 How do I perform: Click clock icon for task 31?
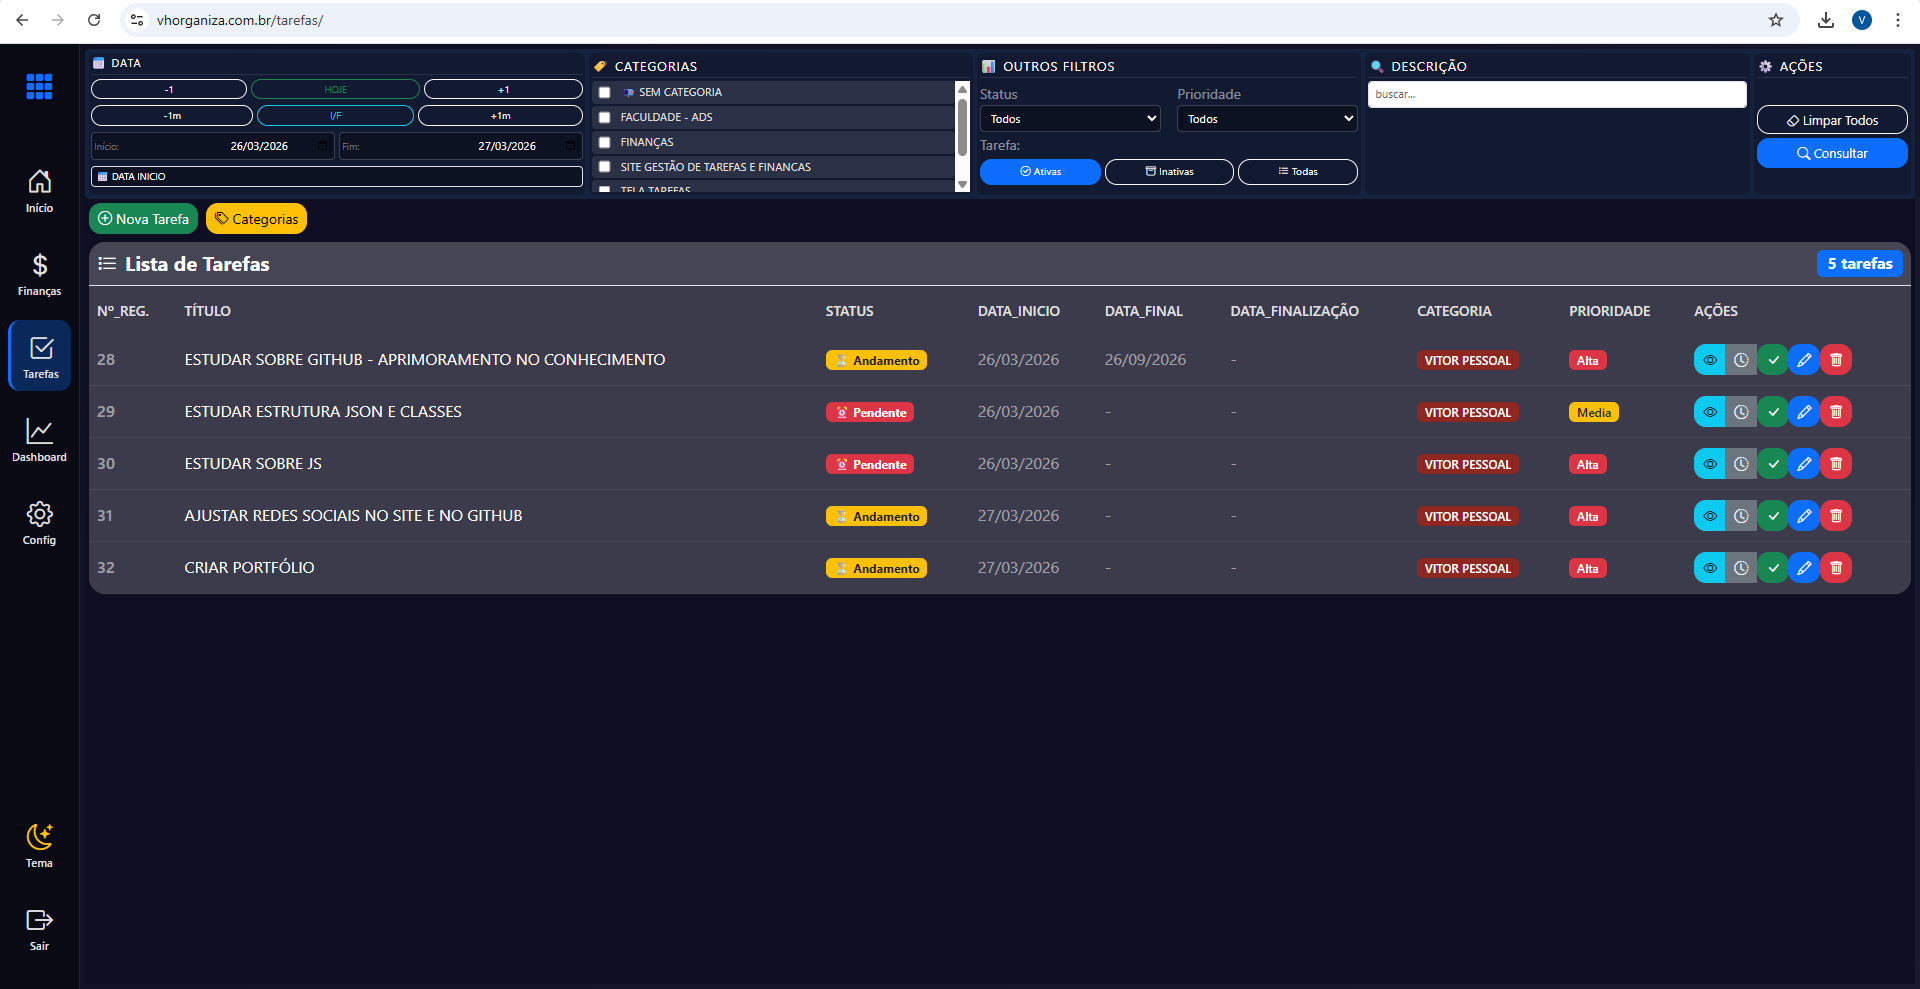pos(1741,516)
